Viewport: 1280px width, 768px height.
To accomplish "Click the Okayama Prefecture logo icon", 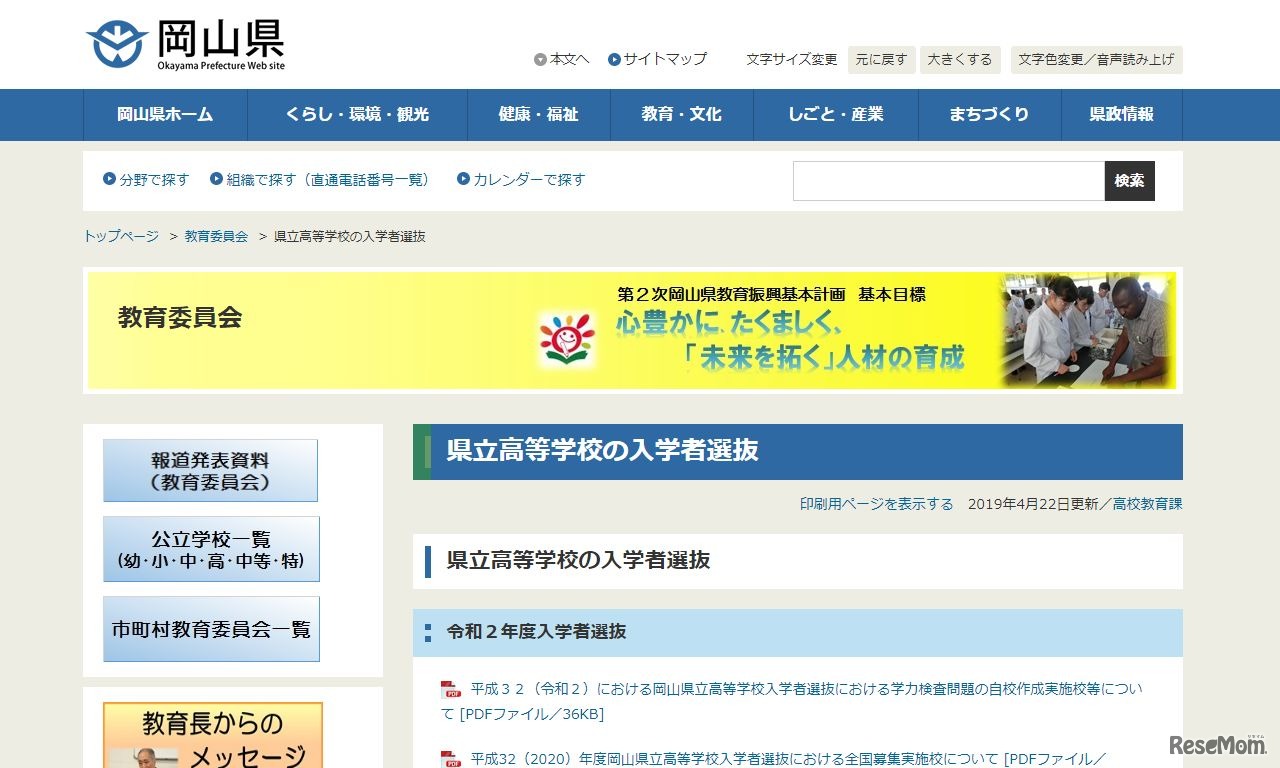I will [114, 43].
